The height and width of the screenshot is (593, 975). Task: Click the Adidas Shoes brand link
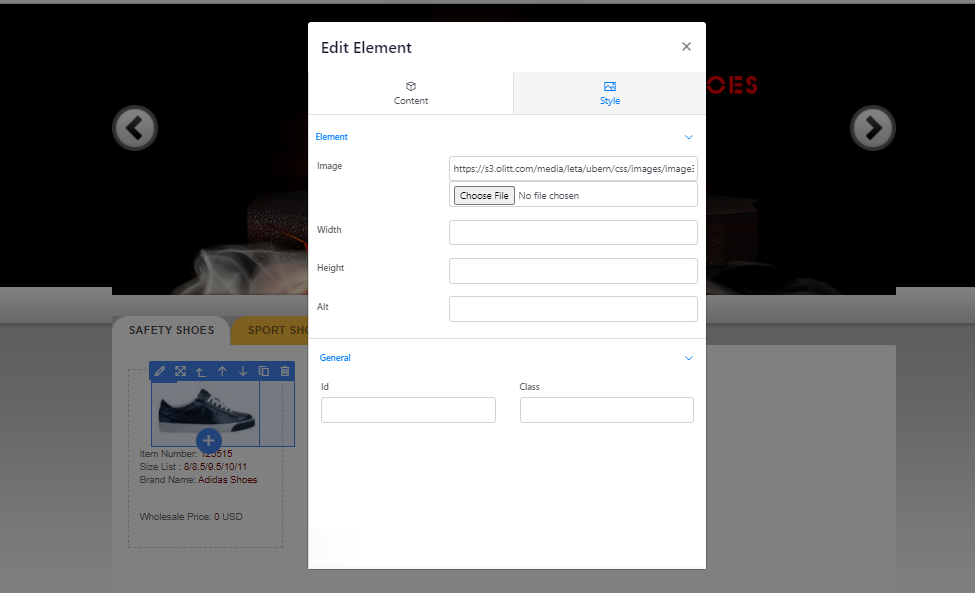(228, 480)
